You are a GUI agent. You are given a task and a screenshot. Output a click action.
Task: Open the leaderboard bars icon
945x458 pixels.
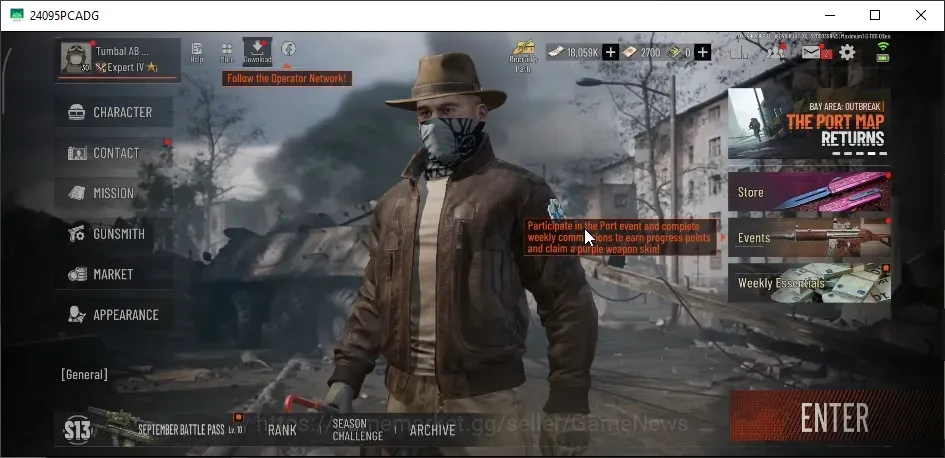739,52
